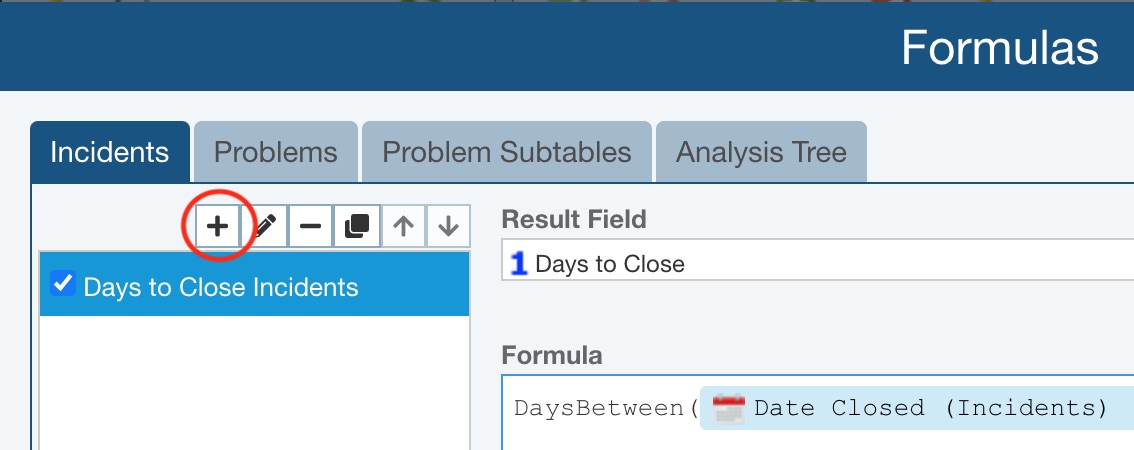The height and width of the screenshot is (450, 1134).
Task: Click the pencil icon to edit formula
Action: [265, 227]
